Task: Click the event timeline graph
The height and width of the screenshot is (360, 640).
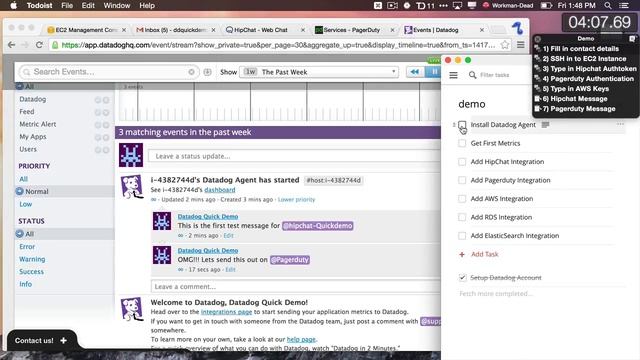Action: [280, 102]
